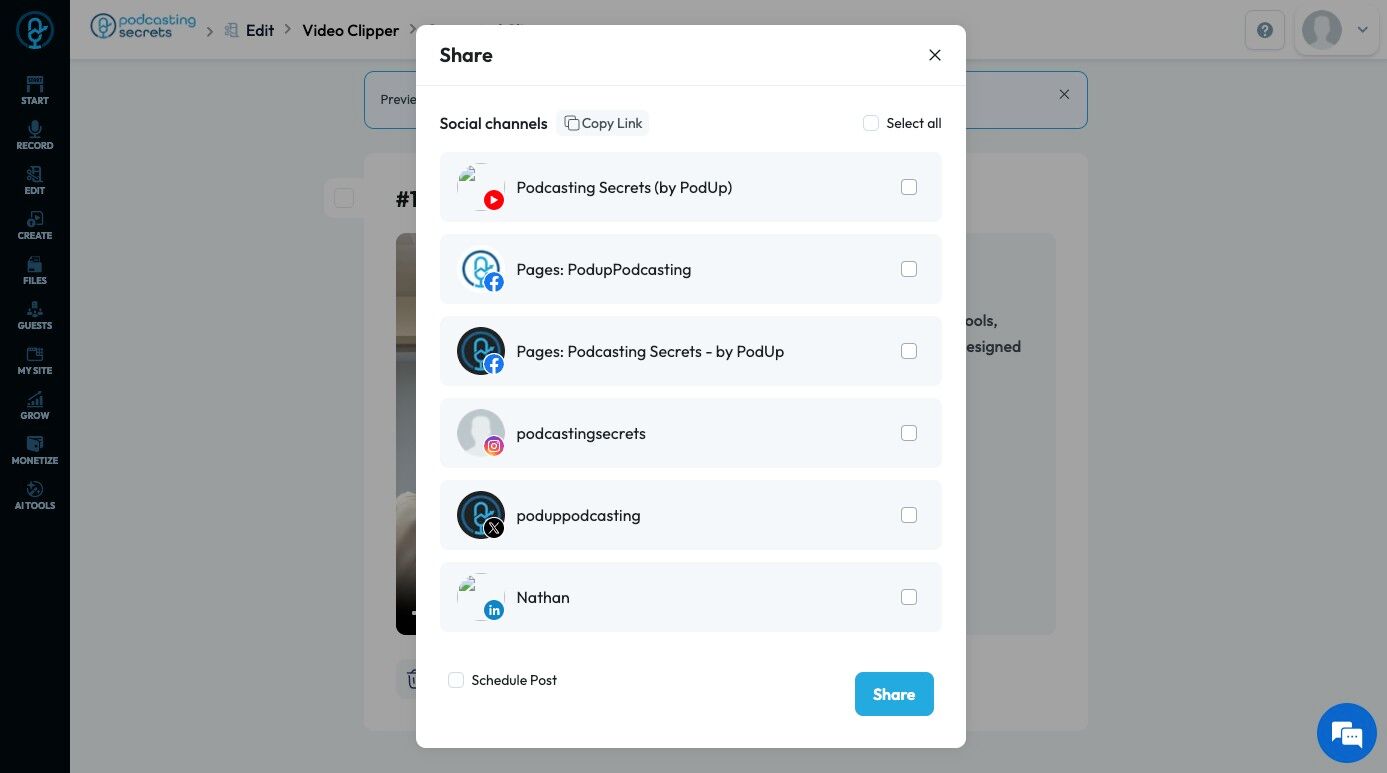Tick the clip #1 checkbox behind dialog

[x=344, y=198]
